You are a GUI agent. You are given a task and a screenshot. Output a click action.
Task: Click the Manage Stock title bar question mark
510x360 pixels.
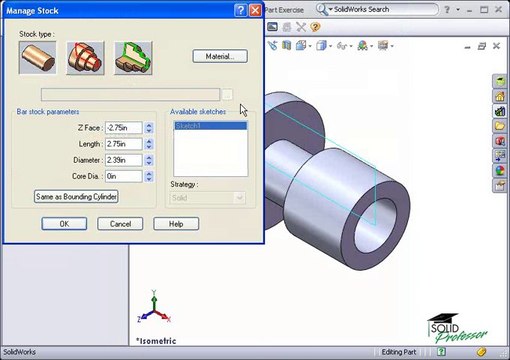point(240,10)
